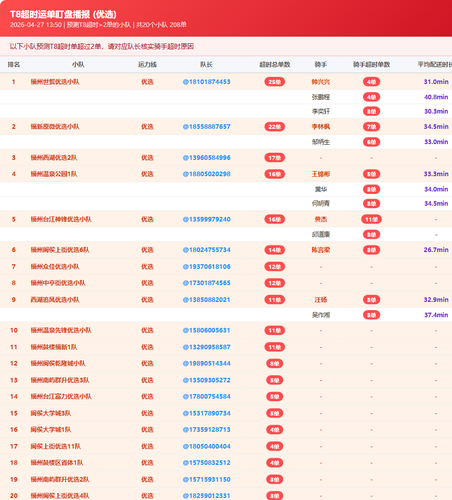Click the 超时总单数 column header
452x500 pixels.
click(x=275, y=64)
